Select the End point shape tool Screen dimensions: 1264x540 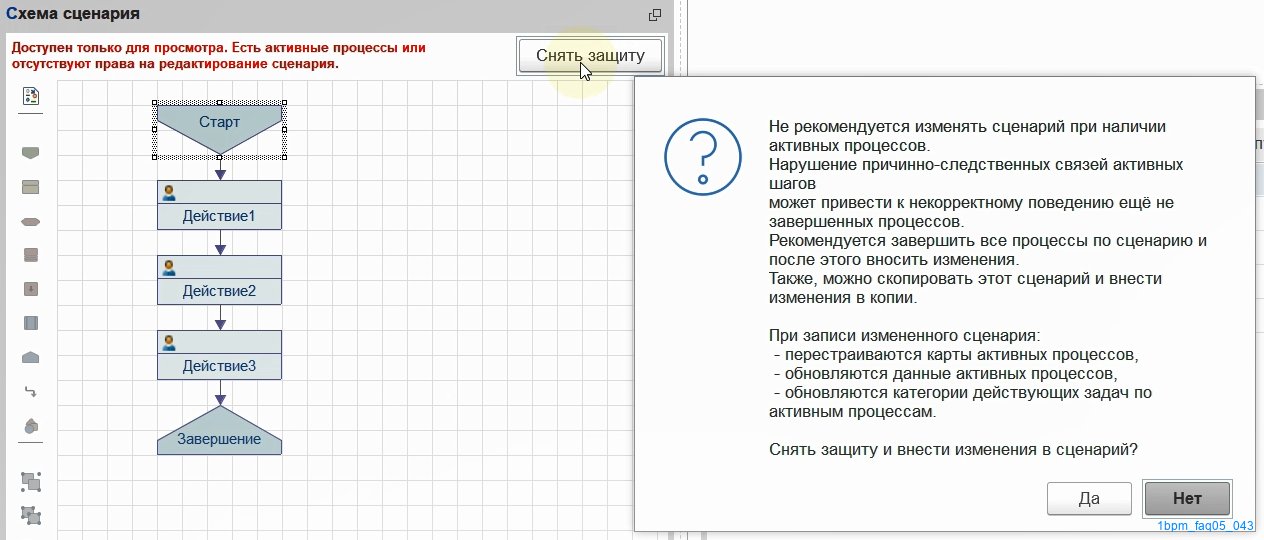pyautogui.click(x=31, y=357)
